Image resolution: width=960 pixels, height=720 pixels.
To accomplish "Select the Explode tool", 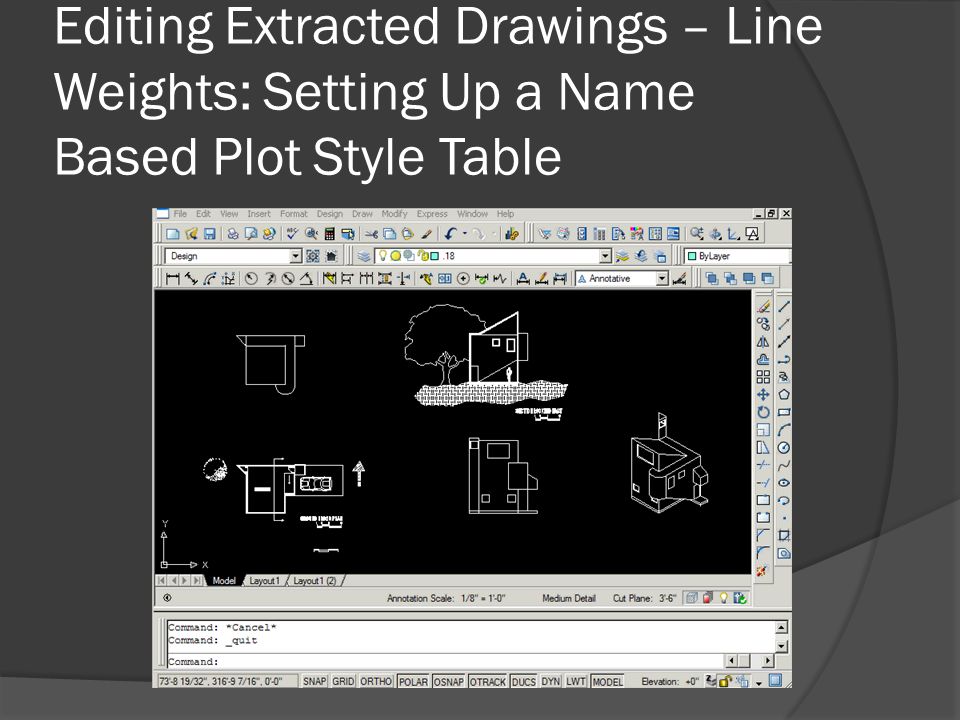I will (x=762, y=571).
